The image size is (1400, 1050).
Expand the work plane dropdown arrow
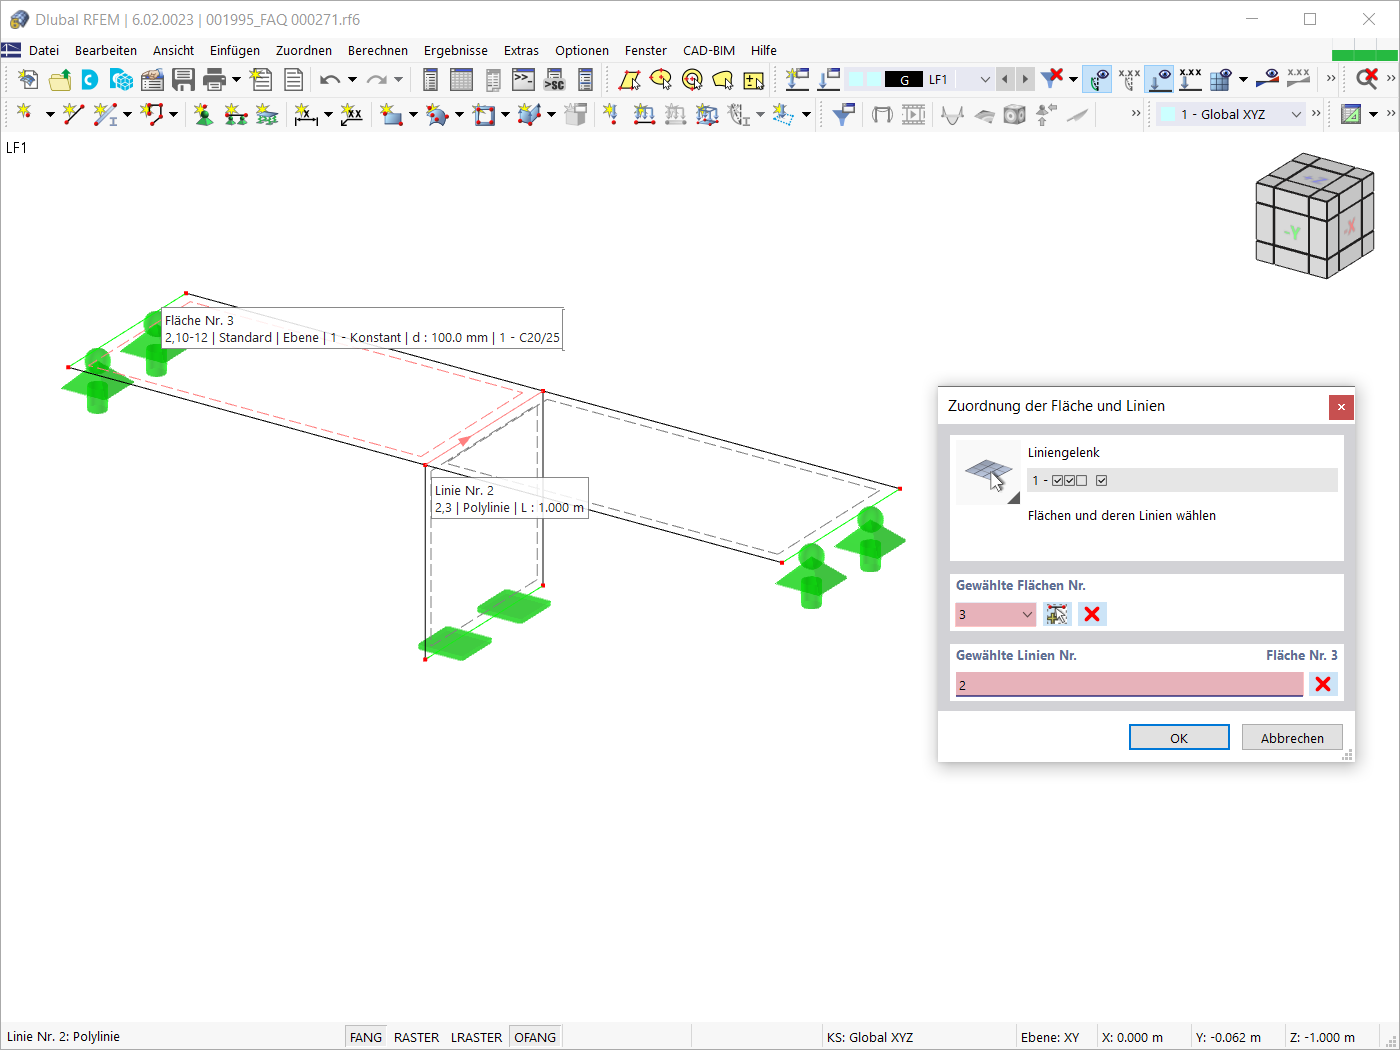pos(1373,114)
